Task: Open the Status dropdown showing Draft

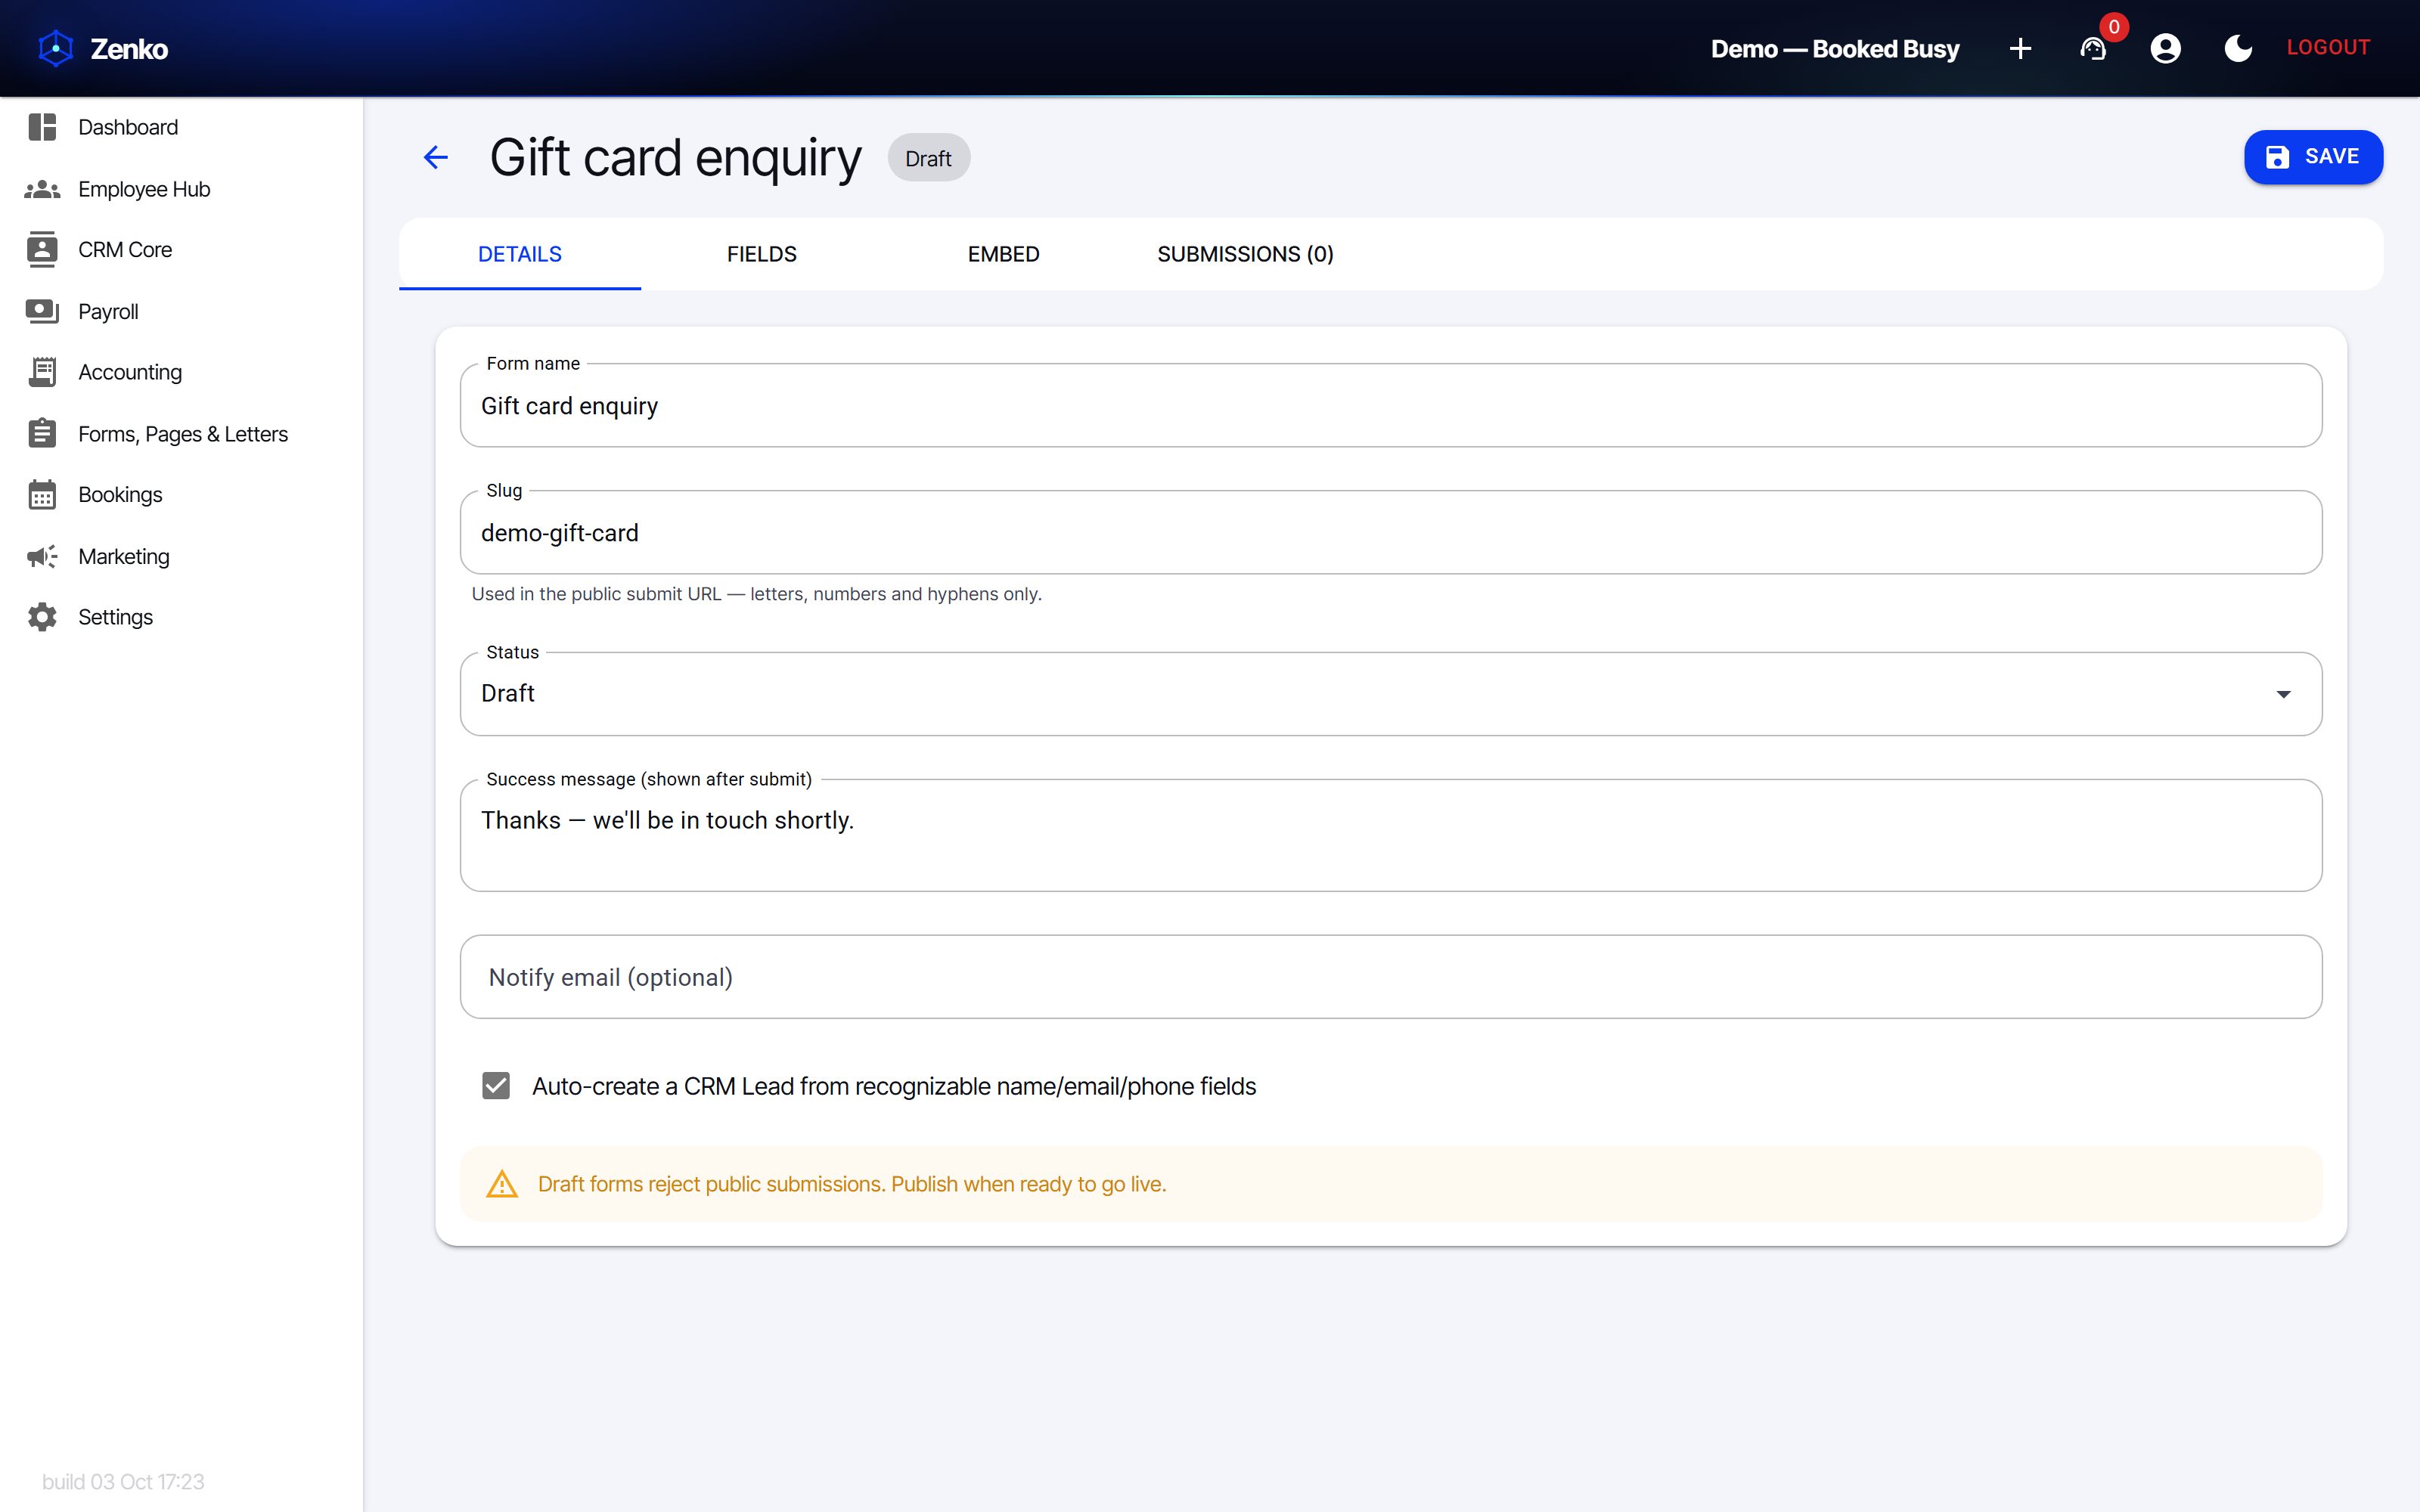Action: (1391, 694)
